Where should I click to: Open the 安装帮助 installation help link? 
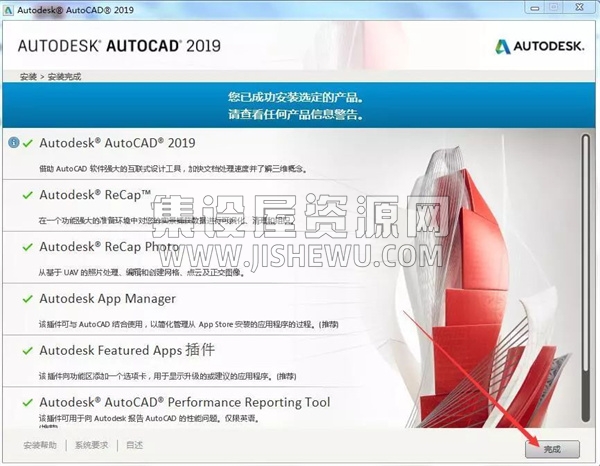(40, 445)
